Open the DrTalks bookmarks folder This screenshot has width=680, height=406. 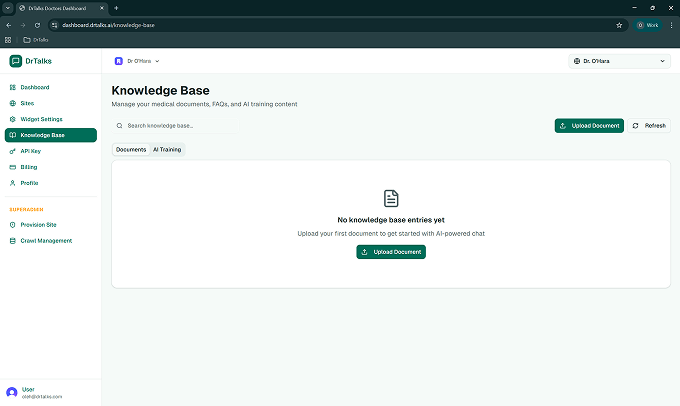(36, 40)
